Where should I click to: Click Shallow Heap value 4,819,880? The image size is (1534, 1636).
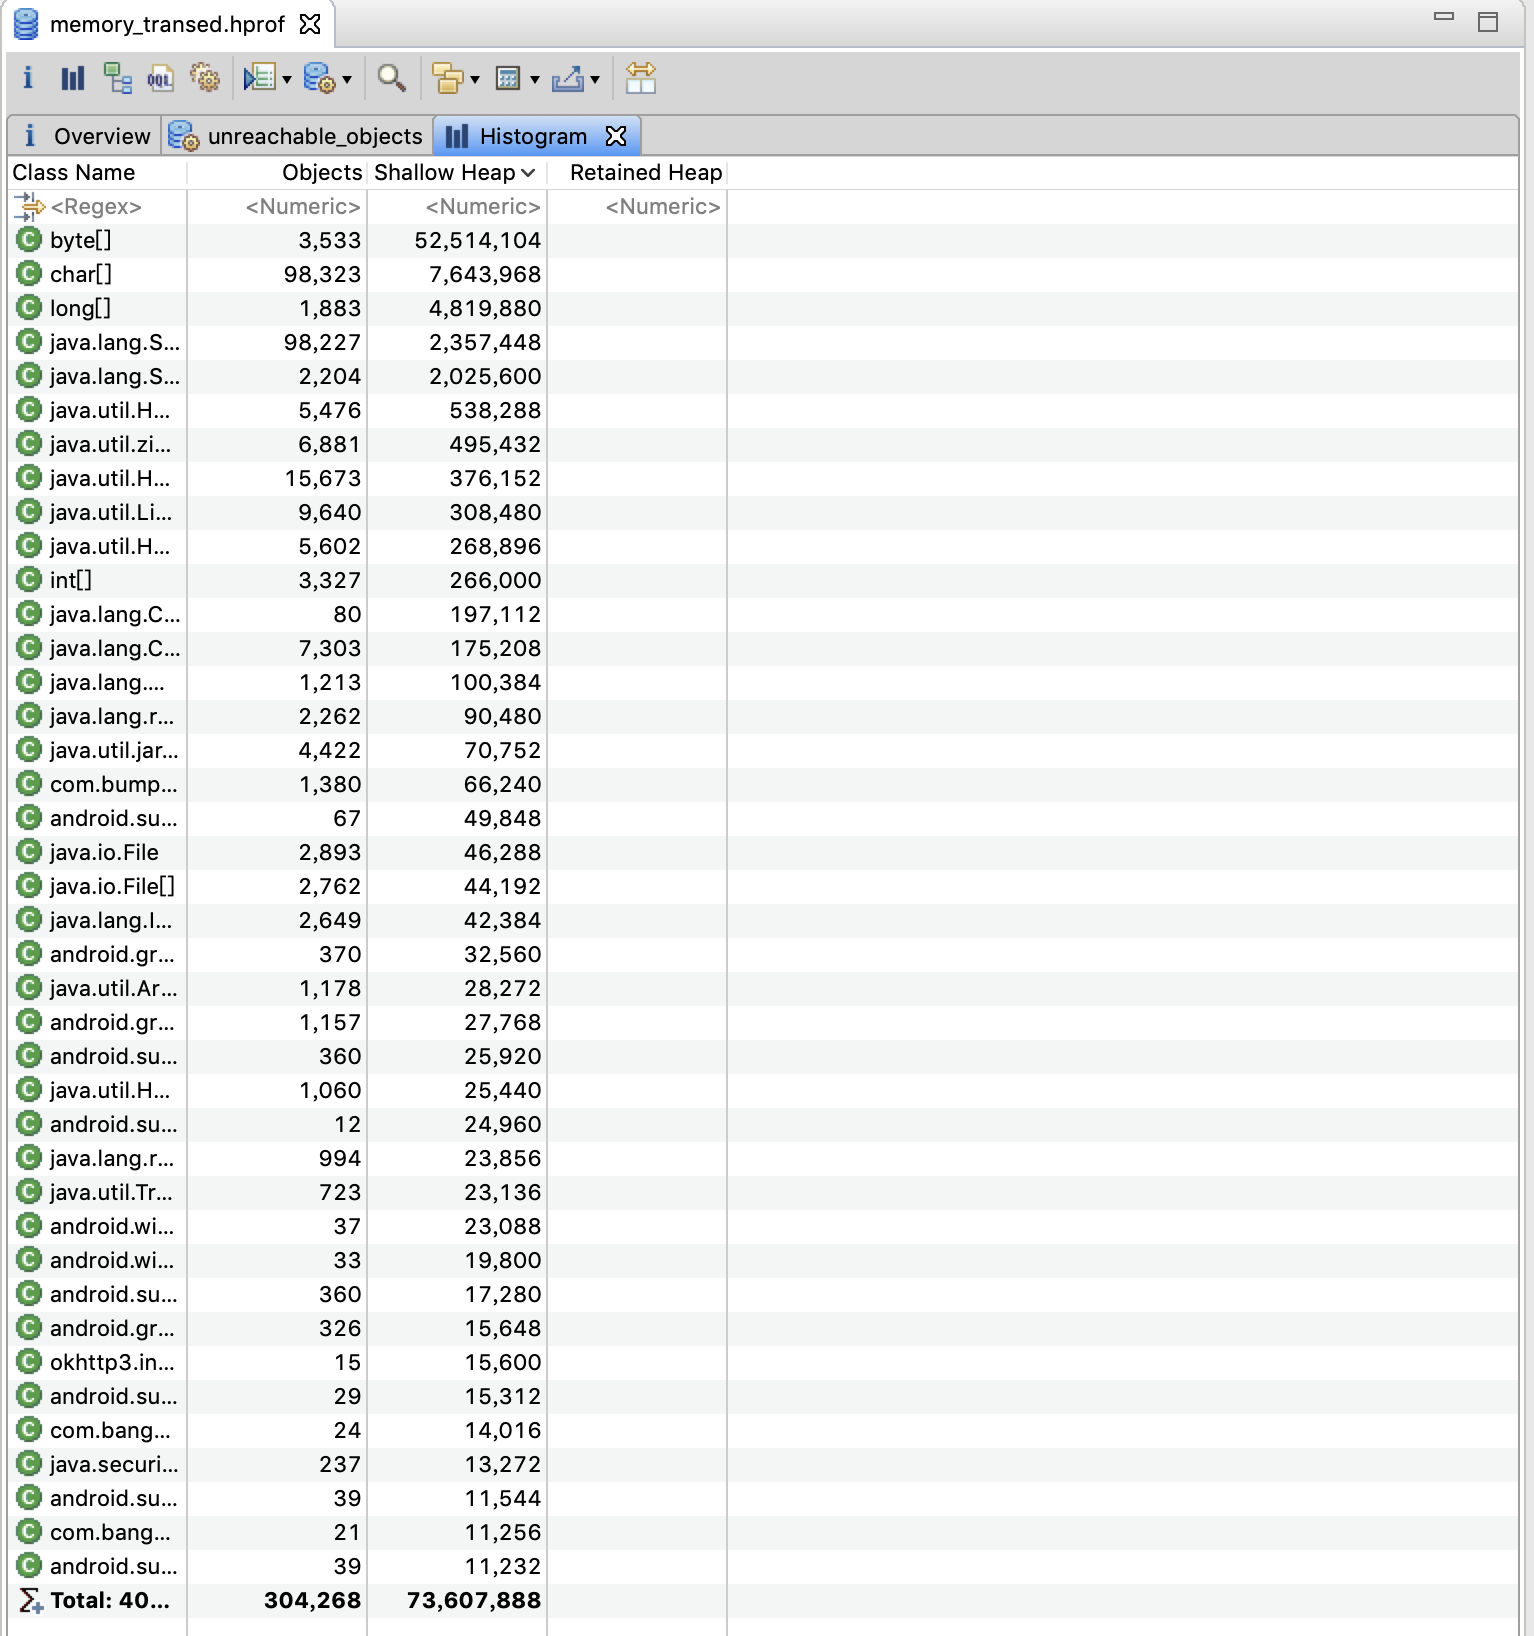[485, 308]
